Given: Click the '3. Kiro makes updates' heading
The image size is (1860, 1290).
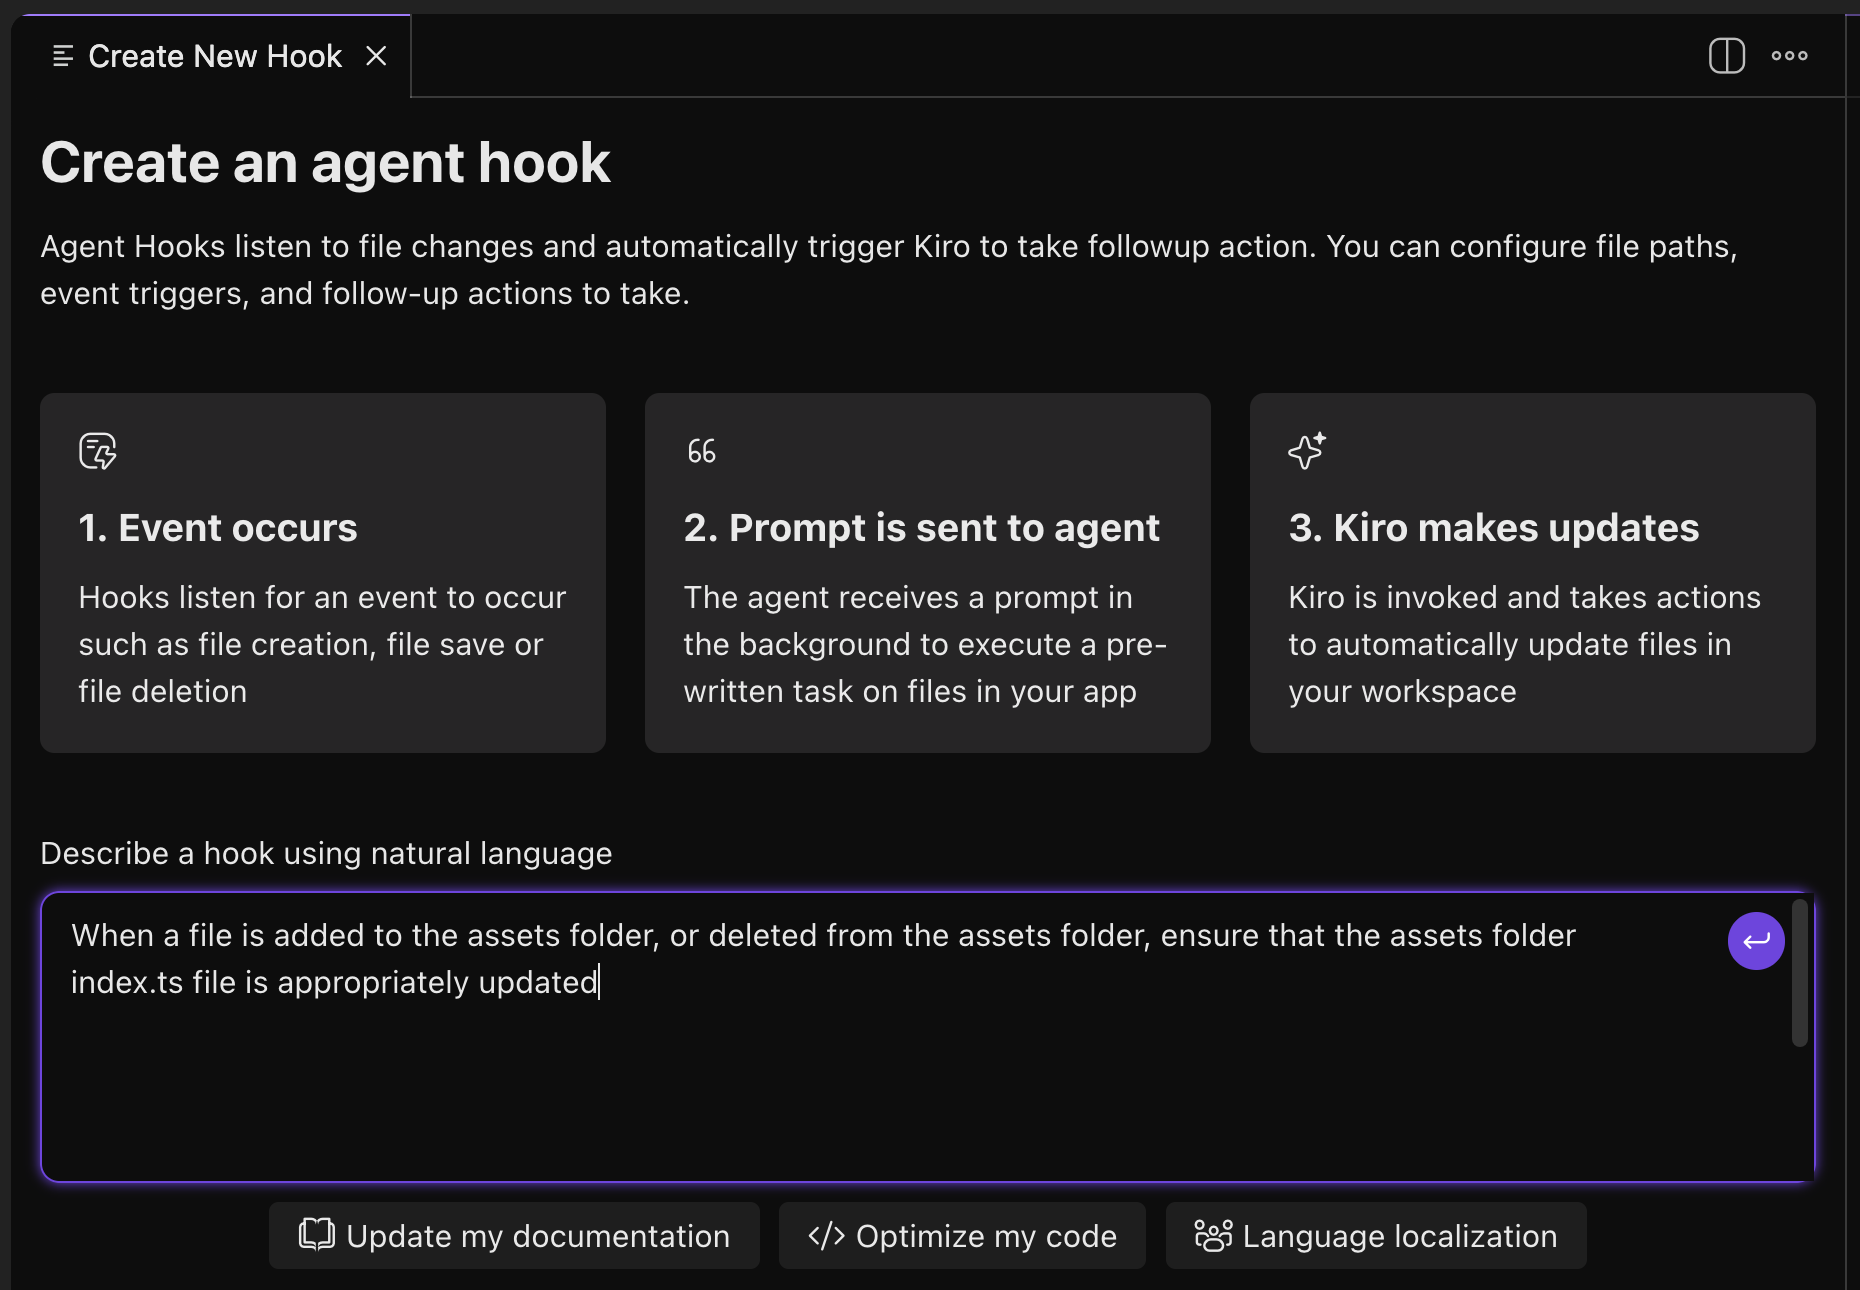Looking at the screenshot, I should (x=1493, y=528).
